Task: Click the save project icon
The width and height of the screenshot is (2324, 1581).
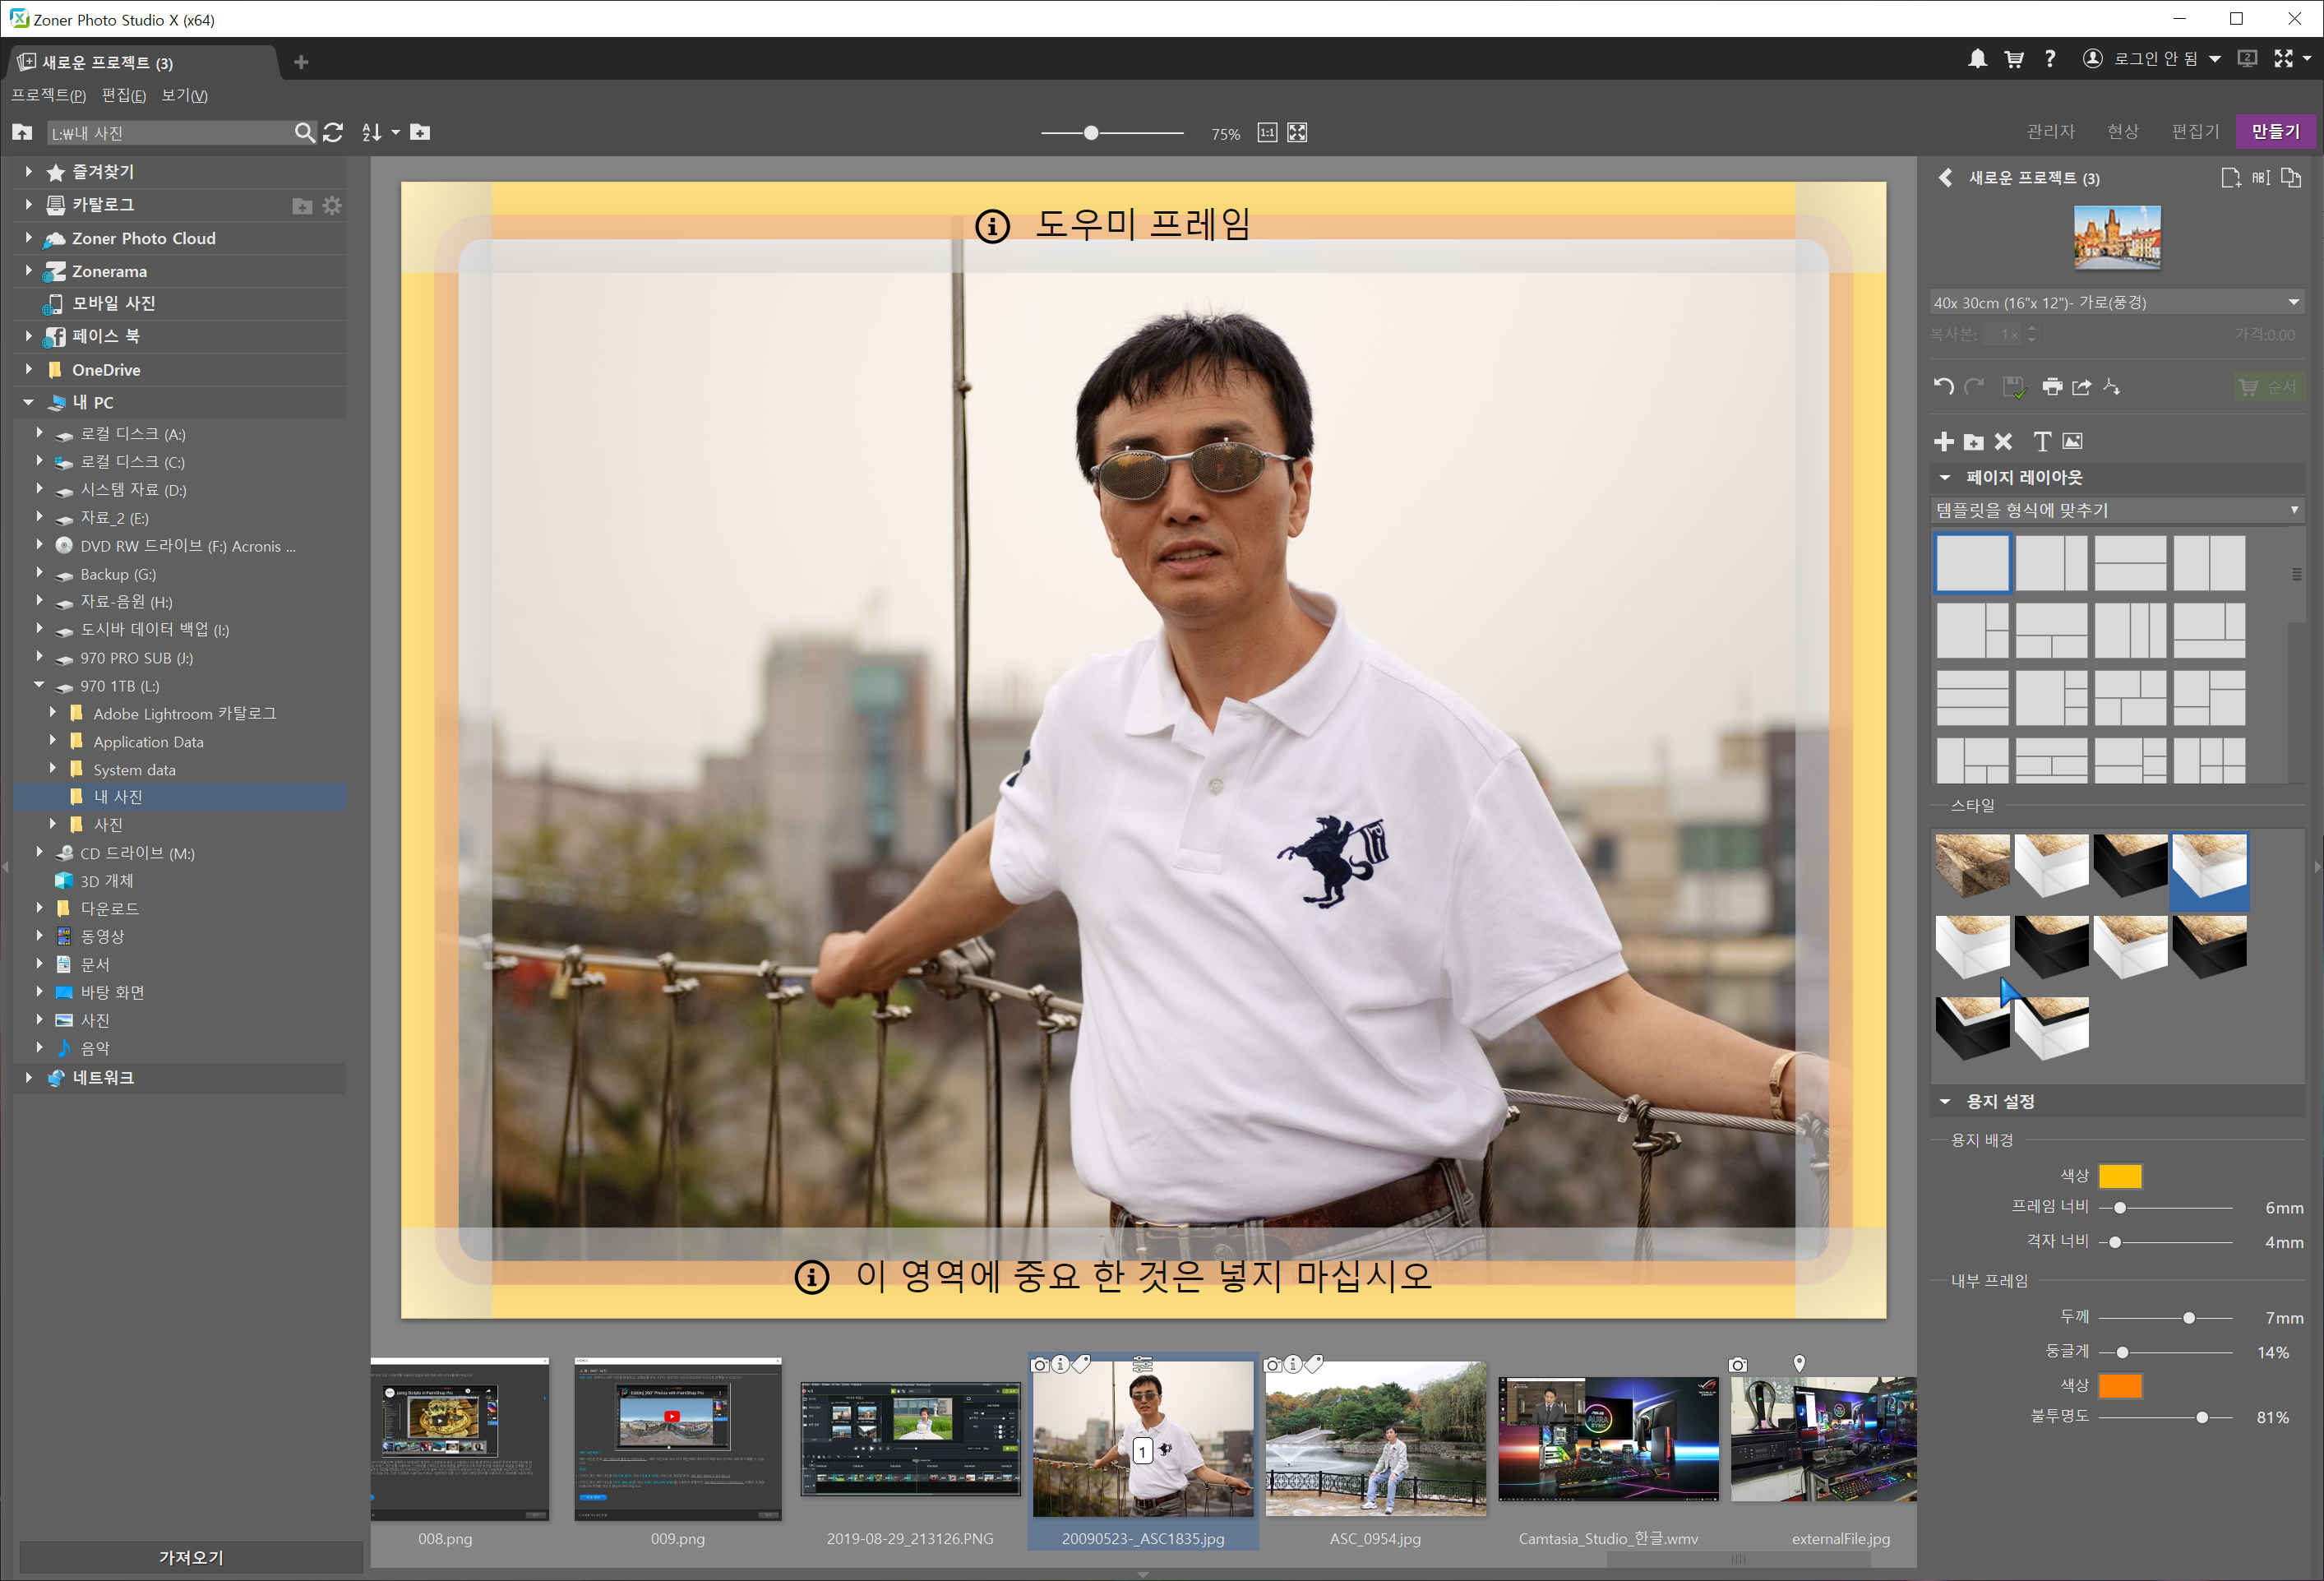Action: click(2014, 387)
